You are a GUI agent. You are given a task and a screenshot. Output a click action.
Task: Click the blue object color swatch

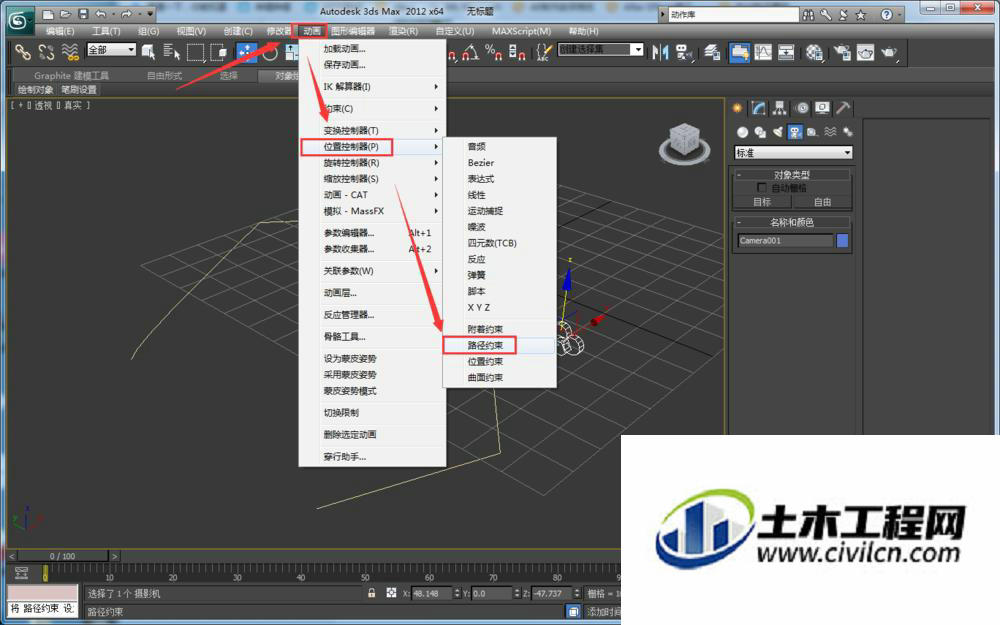pos(842,240)
